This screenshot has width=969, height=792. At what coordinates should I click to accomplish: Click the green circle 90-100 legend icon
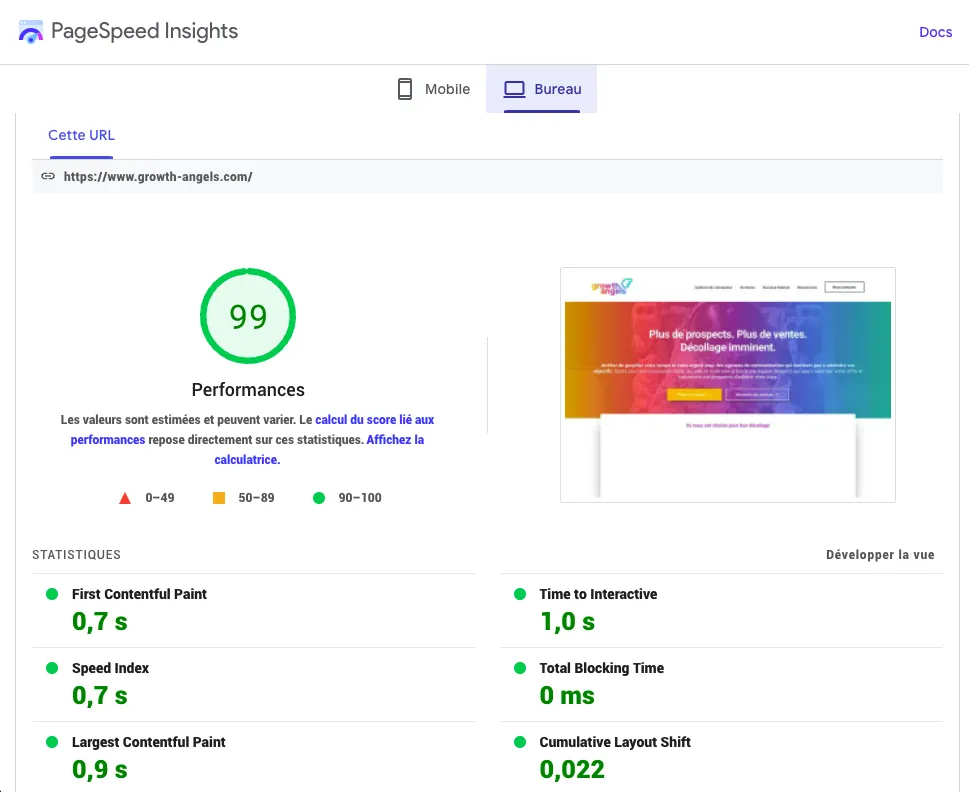coord(322,497)
